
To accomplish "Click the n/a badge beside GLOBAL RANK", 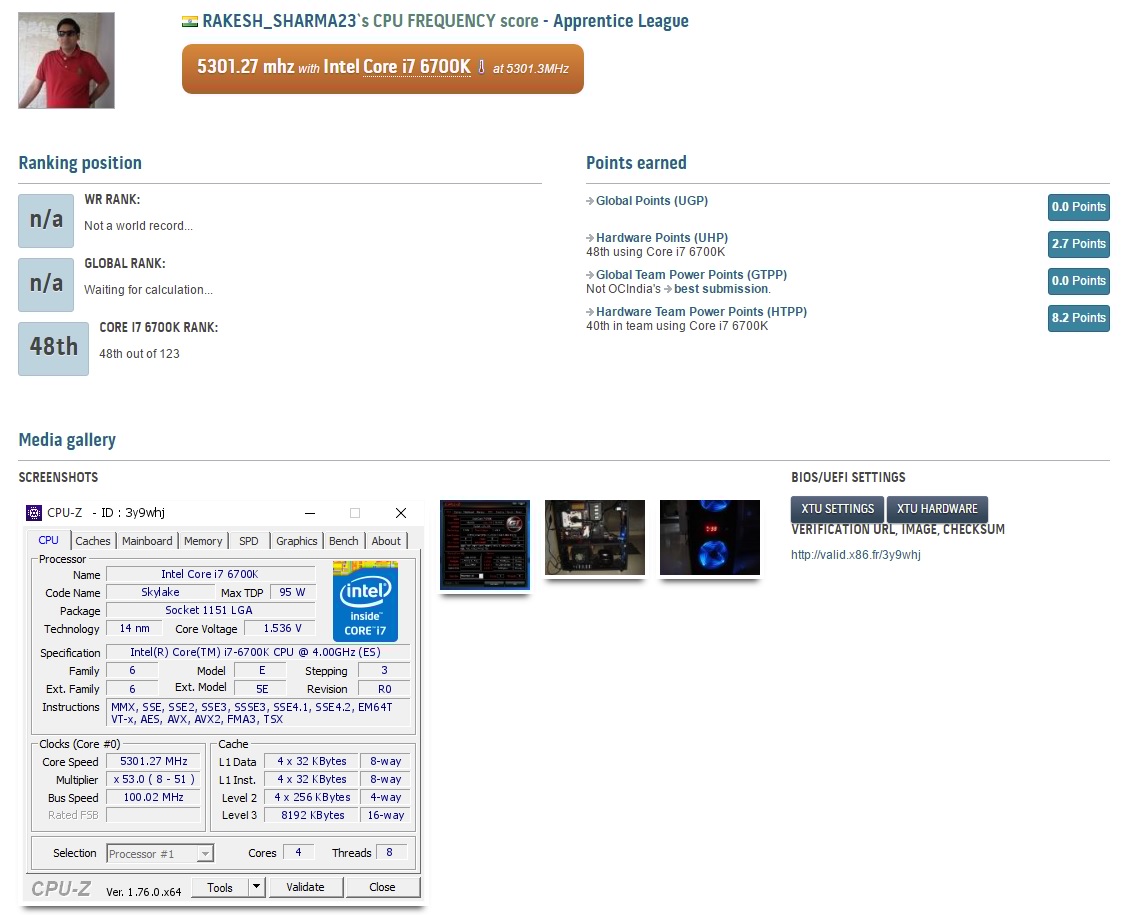I will [46, 284].
